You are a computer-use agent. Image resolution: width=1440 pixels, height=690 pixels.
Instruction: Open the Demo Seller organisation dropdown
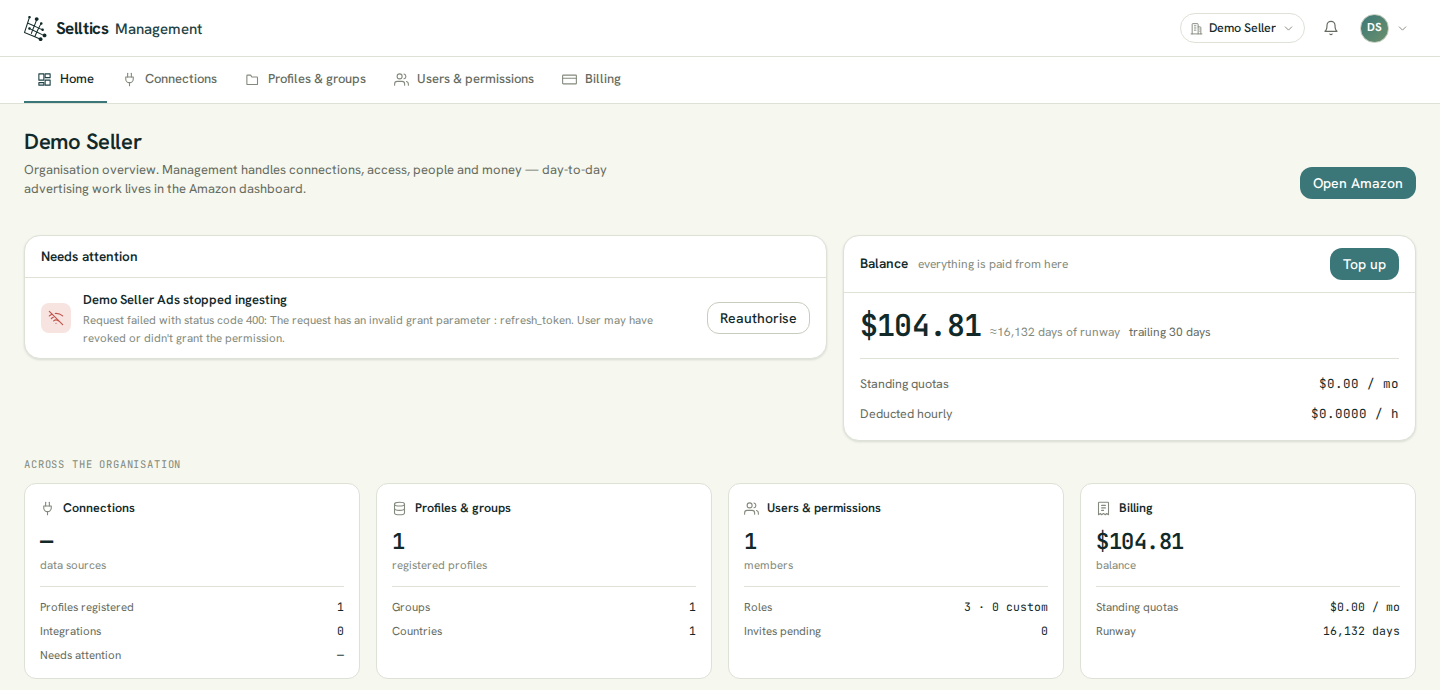point(1242,28)
